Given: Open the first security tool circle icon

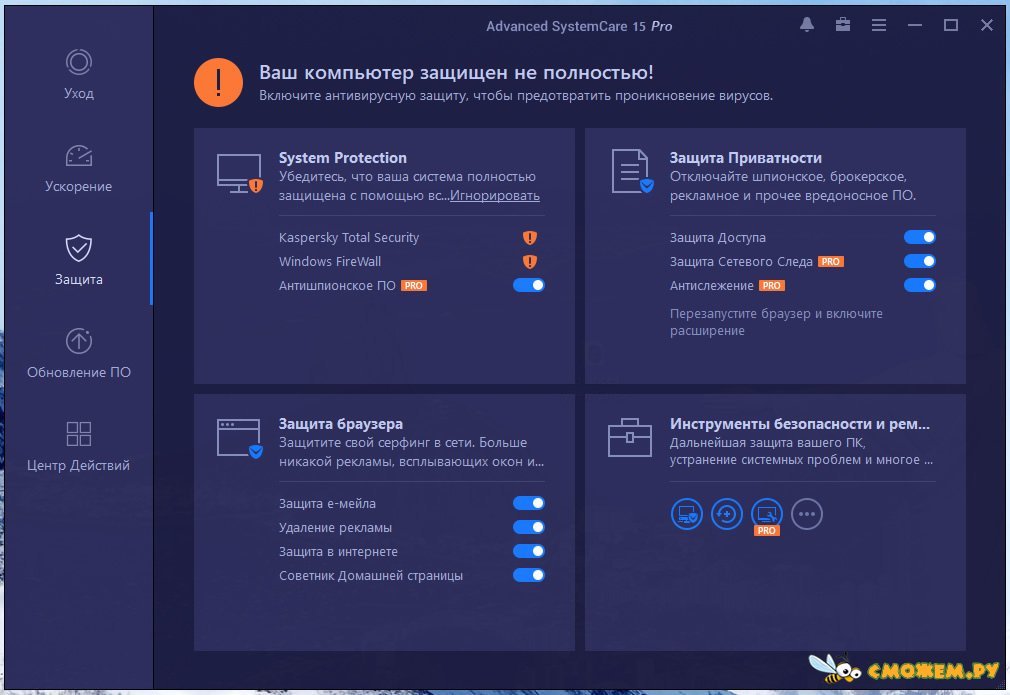Looking at the screenshot, I should 687,515.
